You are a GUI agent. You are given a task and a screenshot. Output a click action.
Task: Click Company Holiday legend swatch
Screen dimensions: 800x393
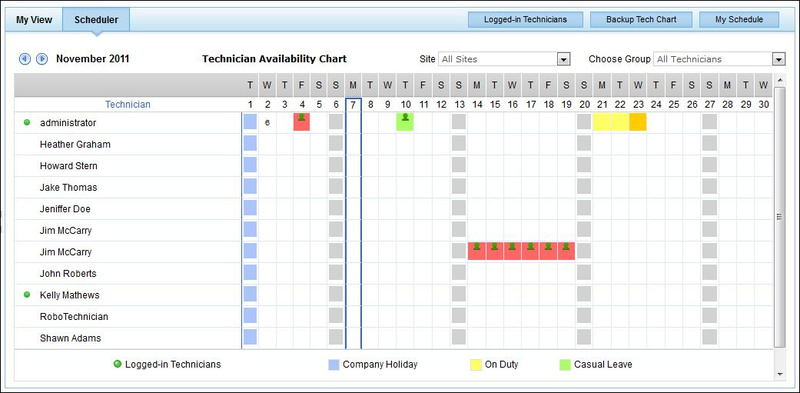coord(334,364)
